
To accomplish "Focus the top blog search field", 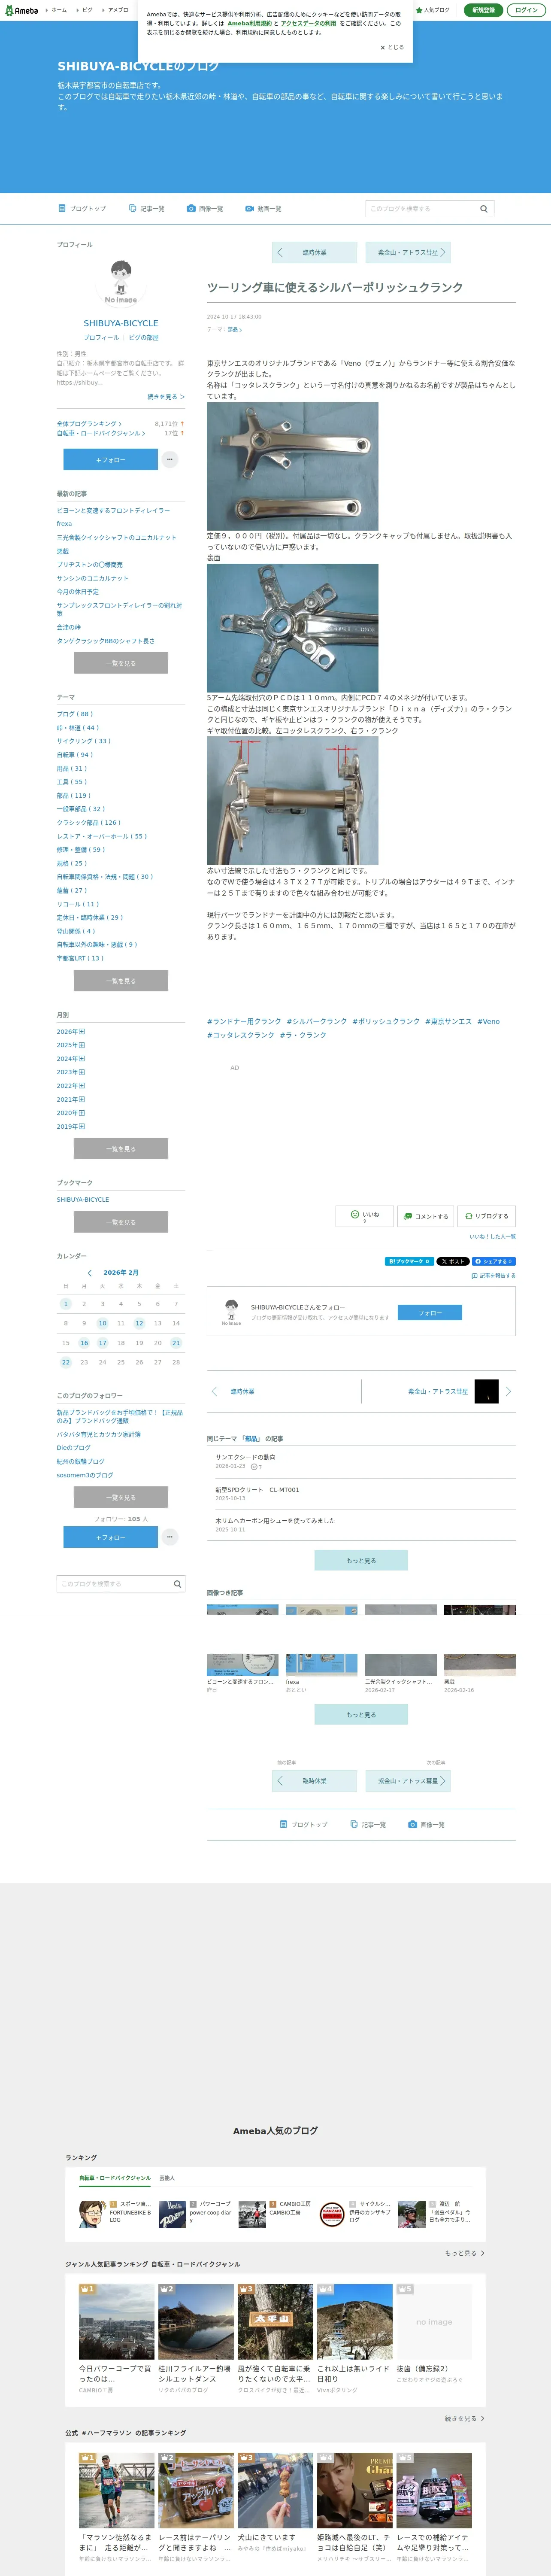I will coord(421,209).
